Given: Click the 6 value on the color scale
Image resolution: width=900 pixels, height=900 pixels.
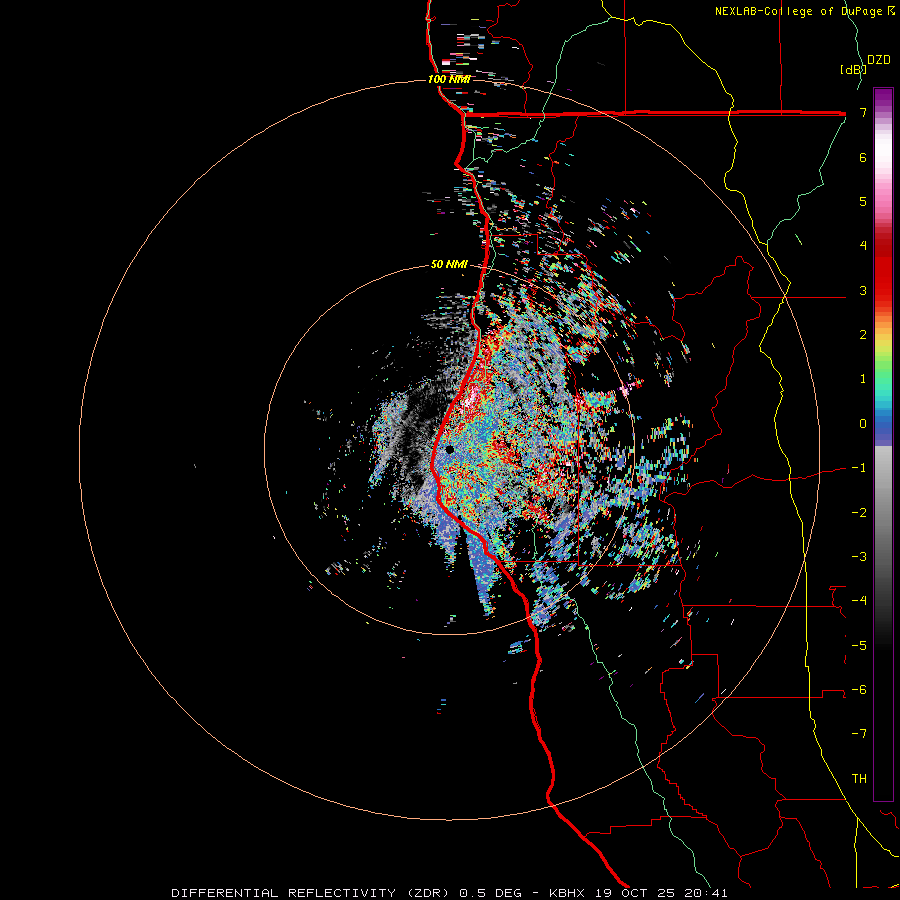Looking at the screenshot, I should pyautogui.click(x=863, y=157).
